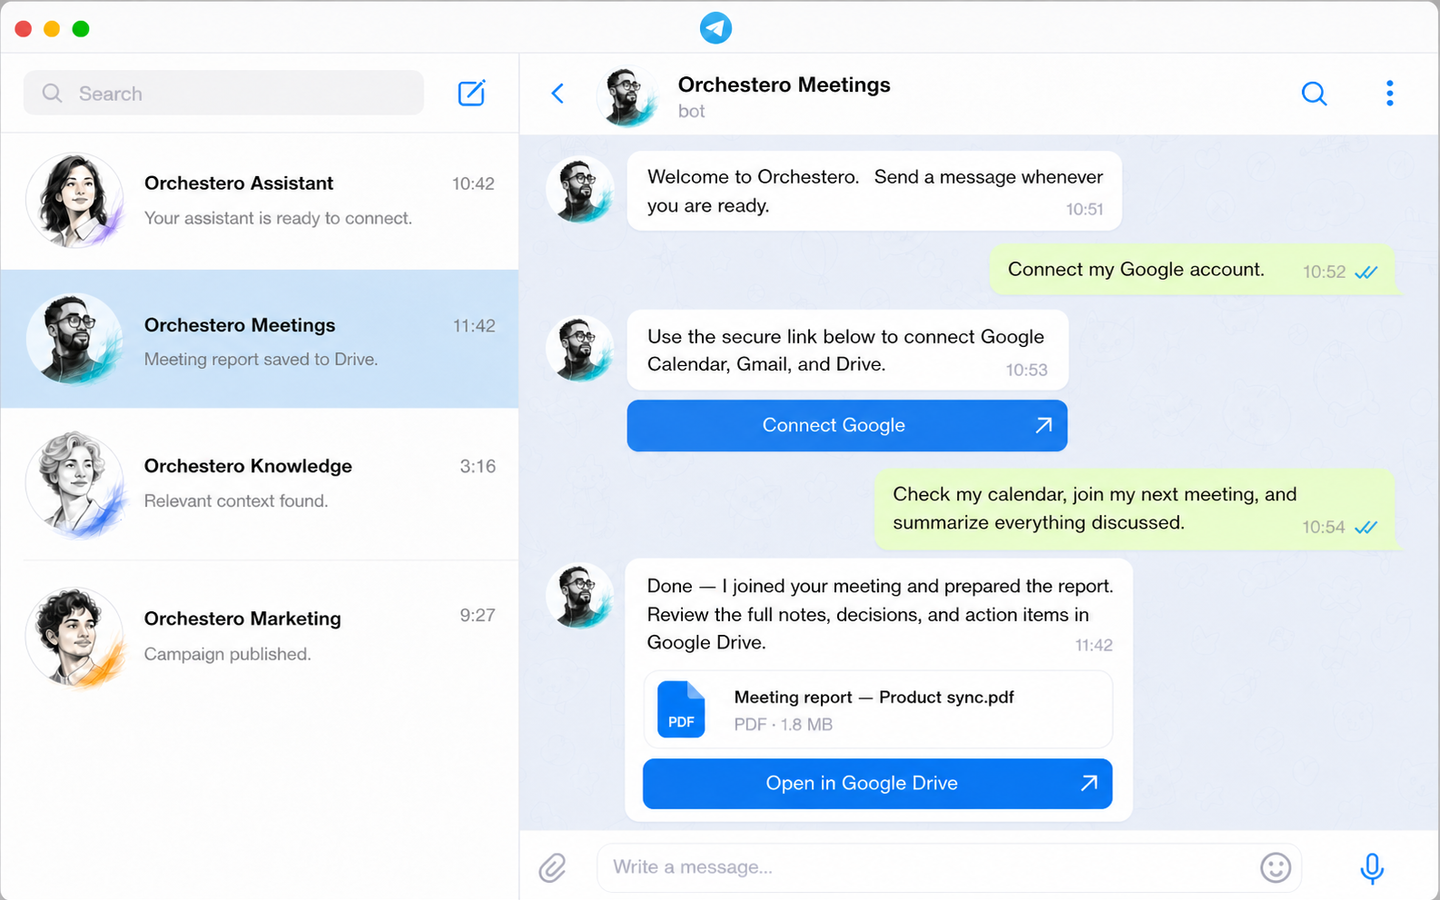Open the Orchestero Marketing conversation
Image resolution: width=1440 pixels, height=900 pixels.
click(x=260, y=637)
